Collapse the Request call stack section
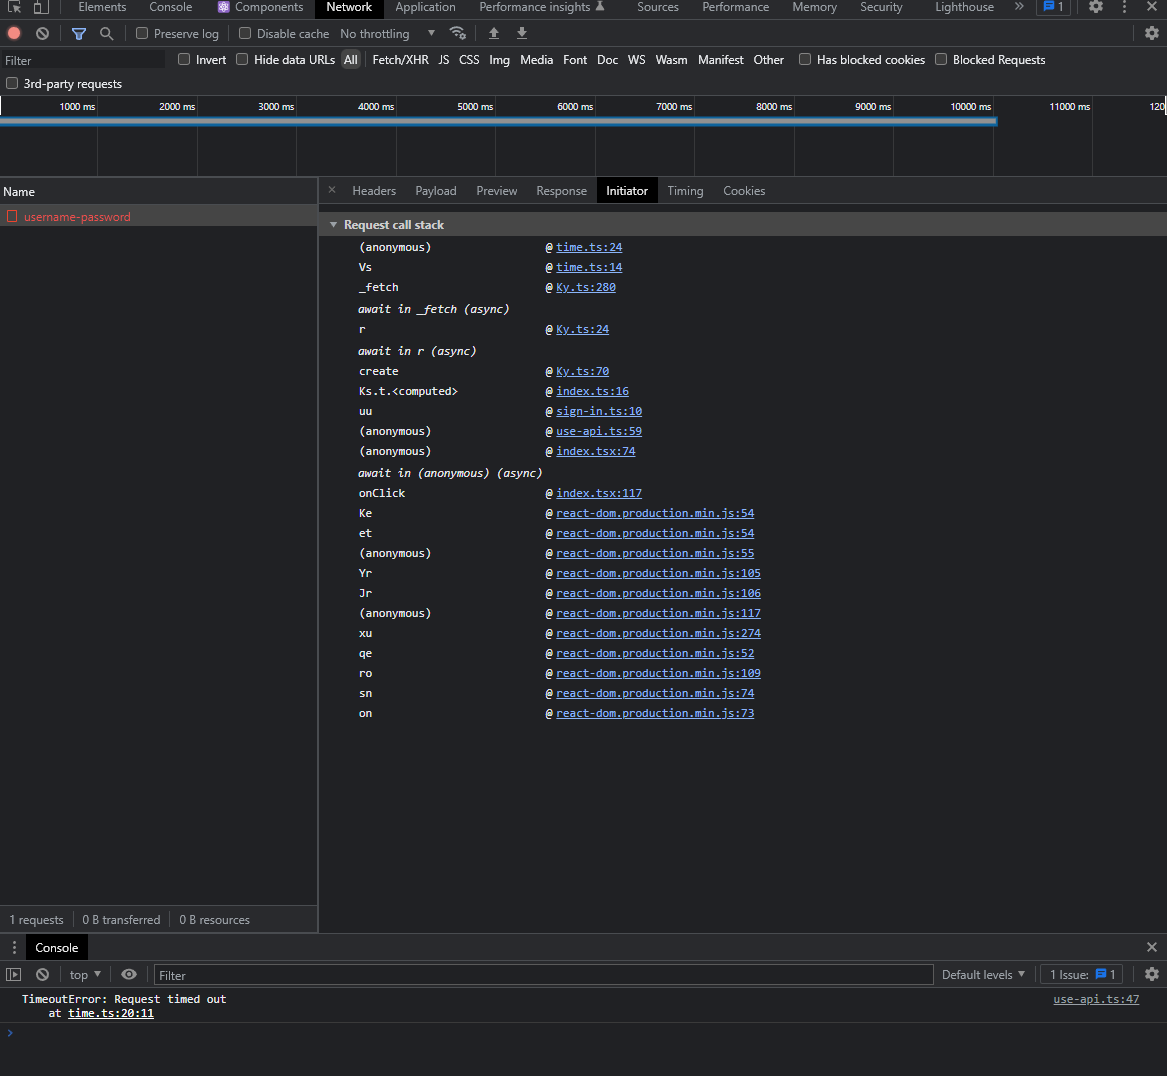This screenshot has width=1167, height=1076. (x=334, y=224)
